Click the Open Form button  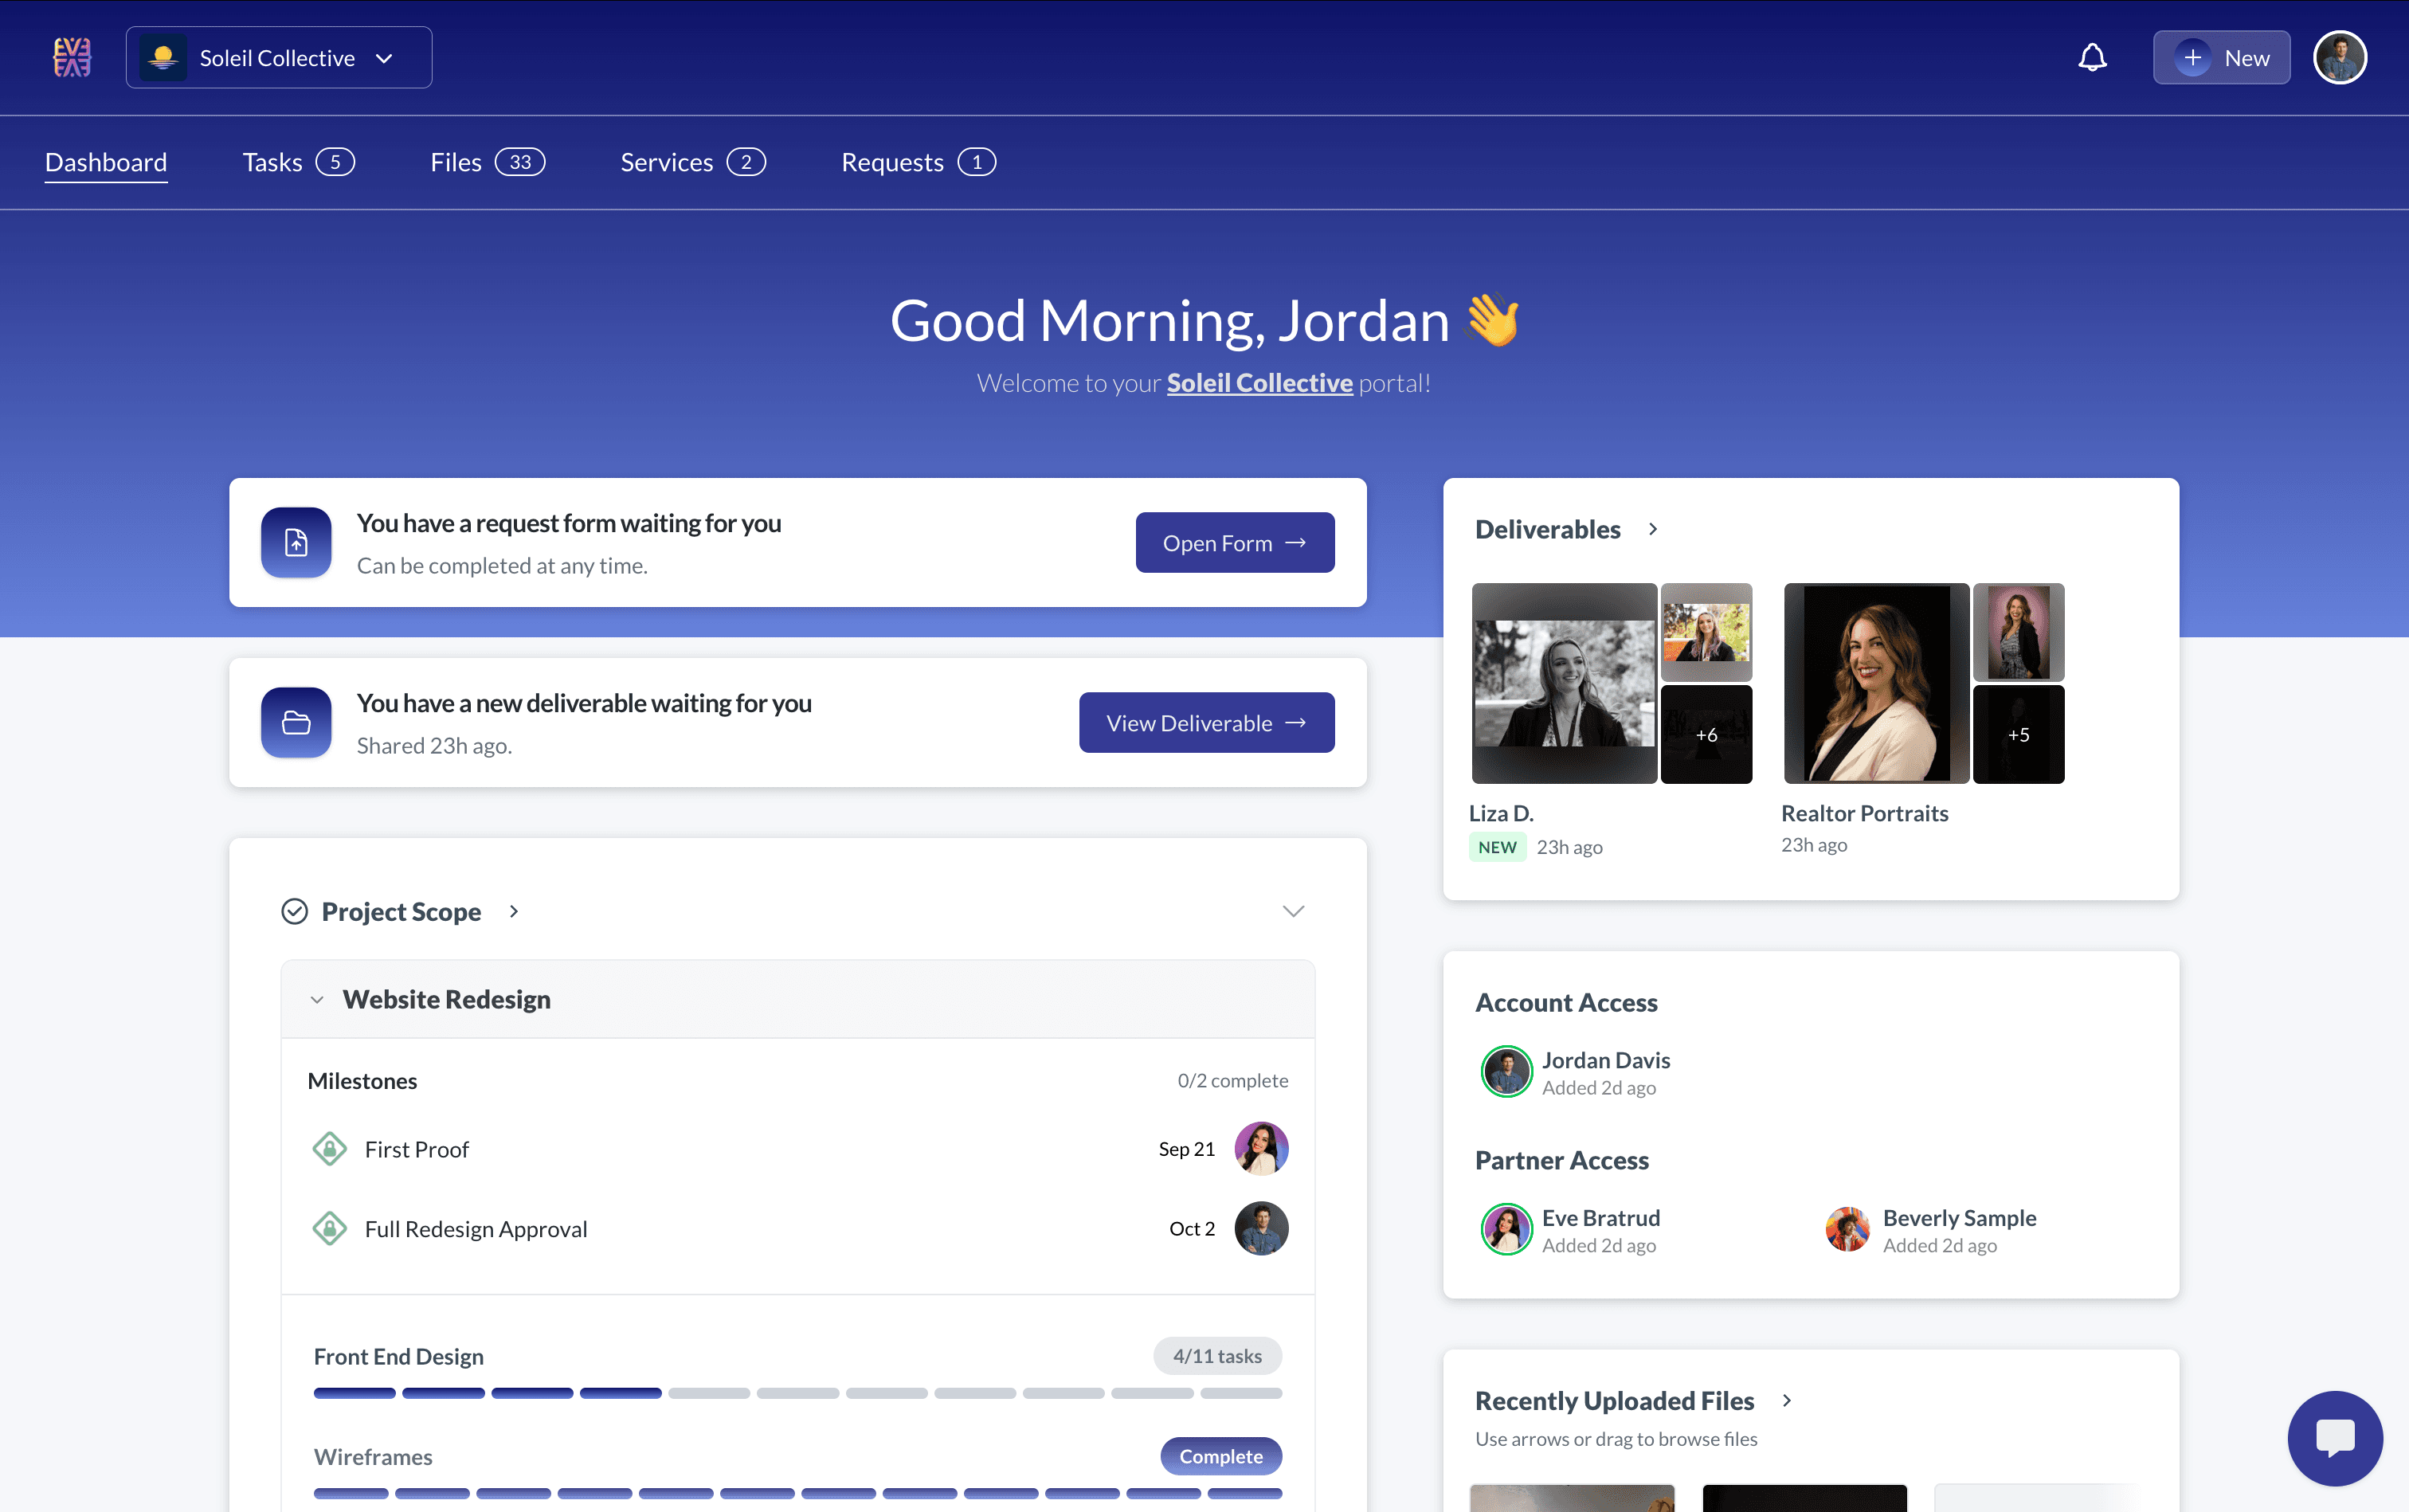(x=1234, y=542)
